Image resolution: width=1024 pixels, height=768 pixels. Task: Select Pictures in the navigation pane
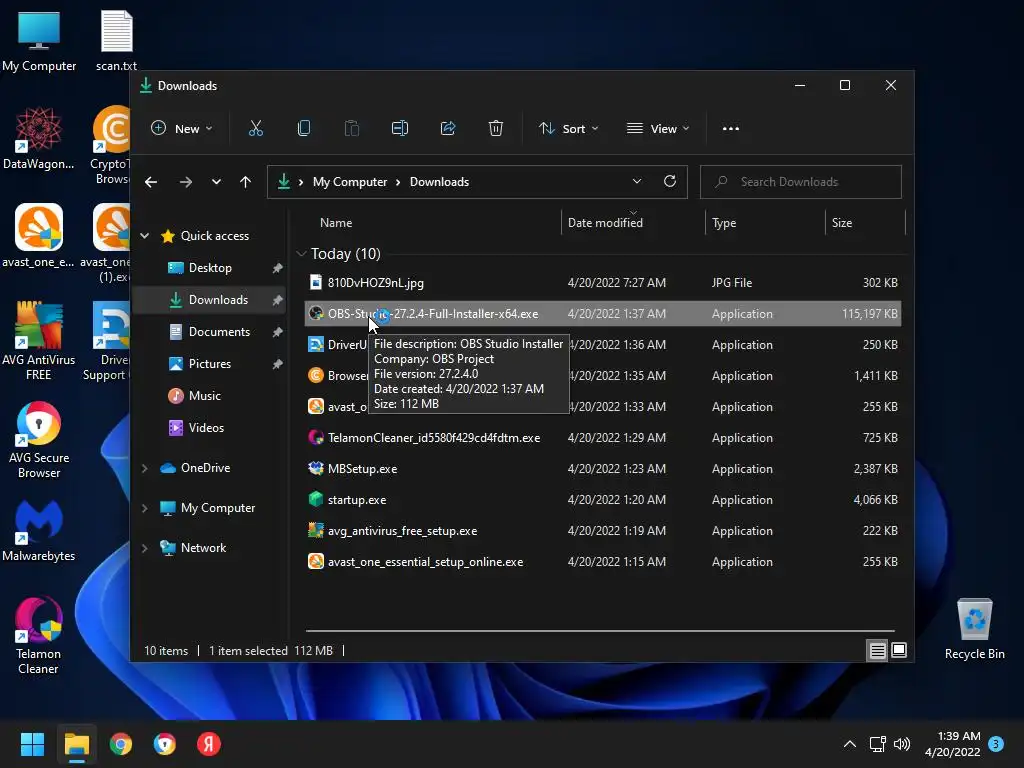pyautogui.click(x=210, y=364)
